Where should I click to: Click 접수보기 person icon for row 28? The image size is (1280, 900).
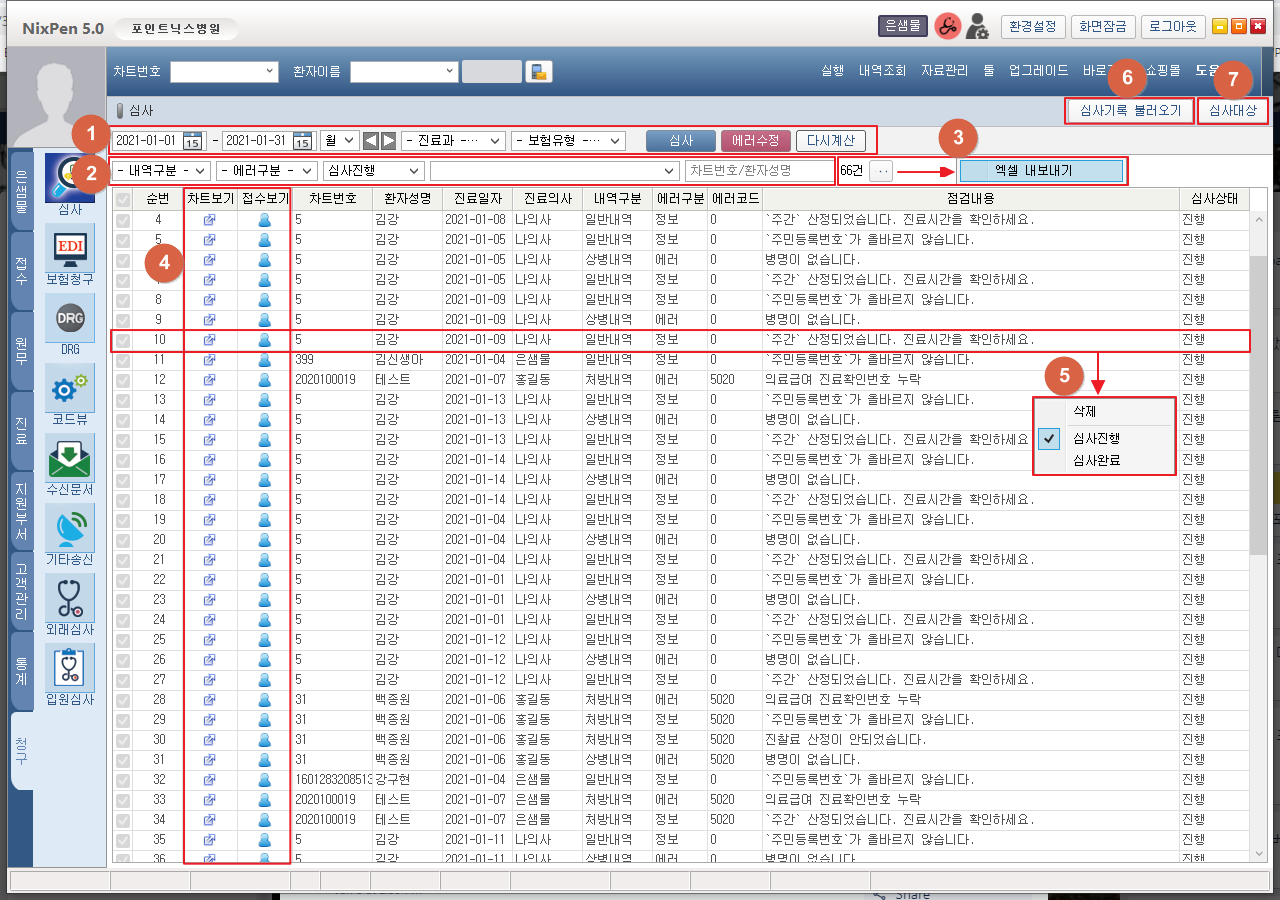[x=264, y=700]
